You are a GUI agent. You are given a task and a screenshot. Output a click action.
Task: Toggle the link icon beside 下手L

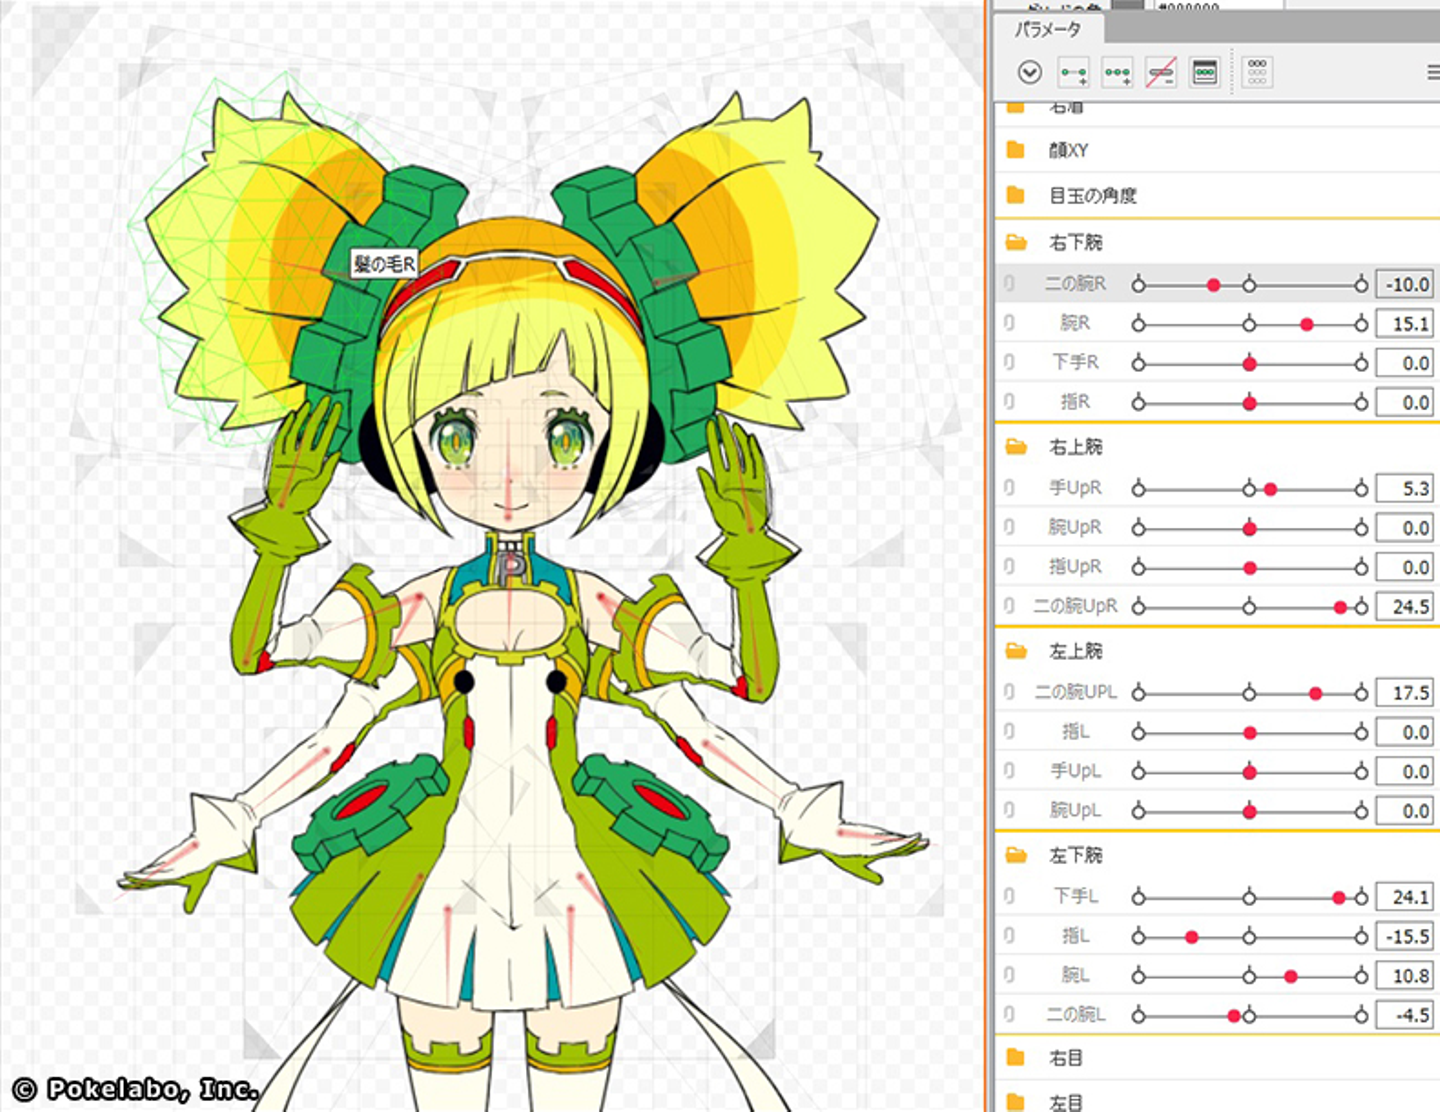pos(1009,897)
